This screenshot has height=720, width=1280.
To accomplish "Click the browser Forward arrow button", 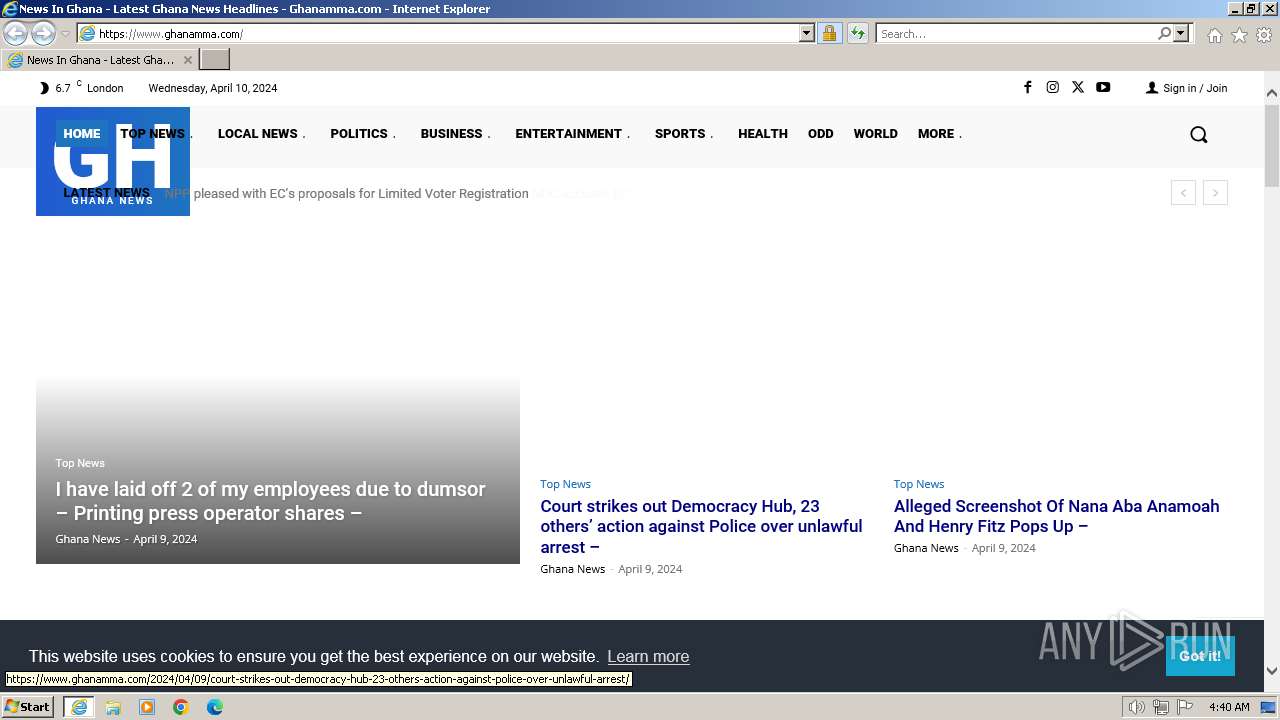I will click(x=43, y=33).
